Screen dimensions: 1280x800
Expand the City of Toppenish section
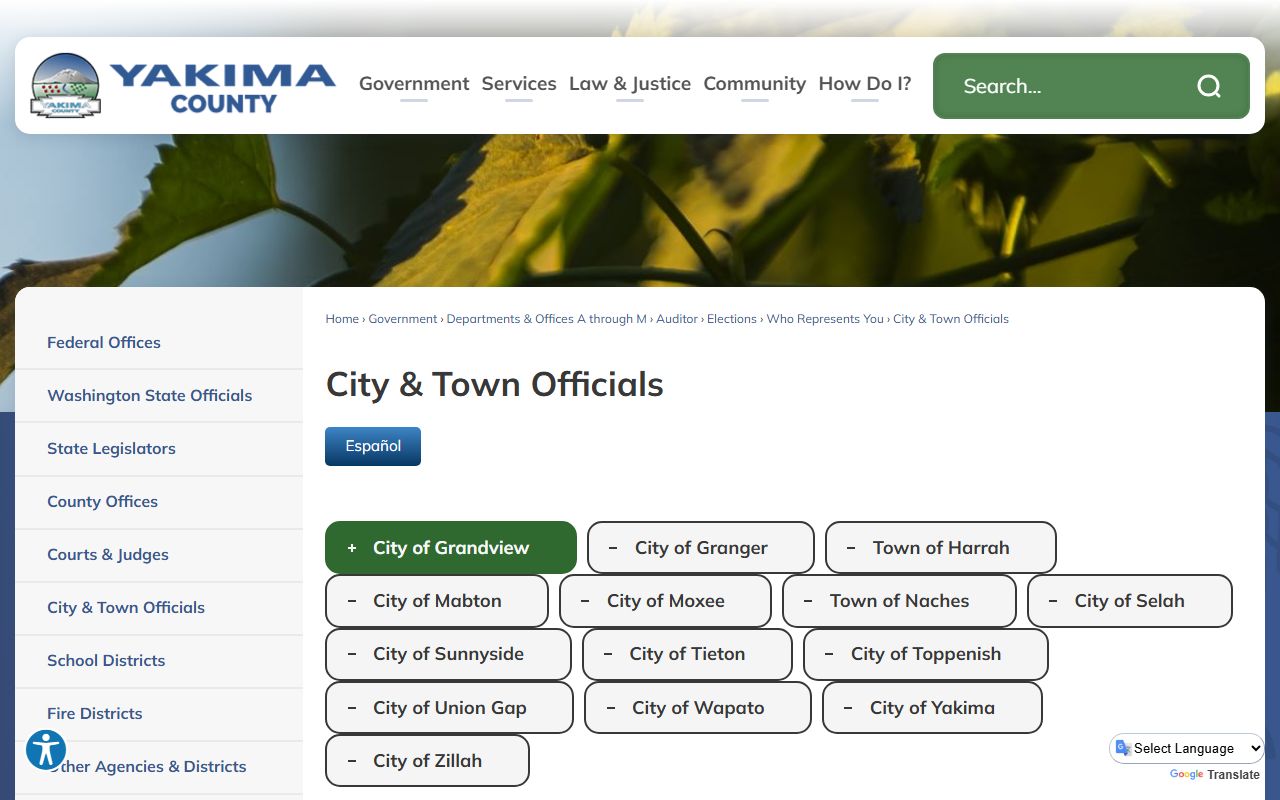click(x=926, y=654)
